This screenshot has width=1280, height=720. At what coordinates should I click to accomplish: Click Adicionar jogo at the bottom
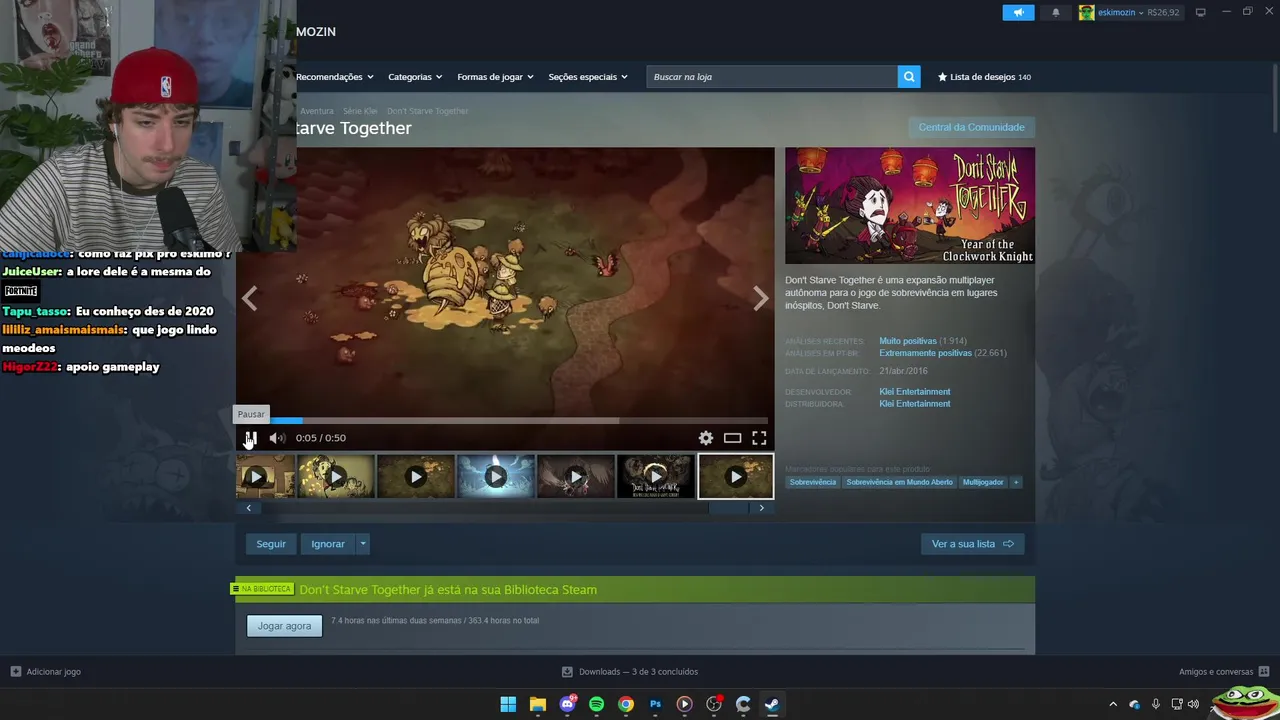pos(46,672)
